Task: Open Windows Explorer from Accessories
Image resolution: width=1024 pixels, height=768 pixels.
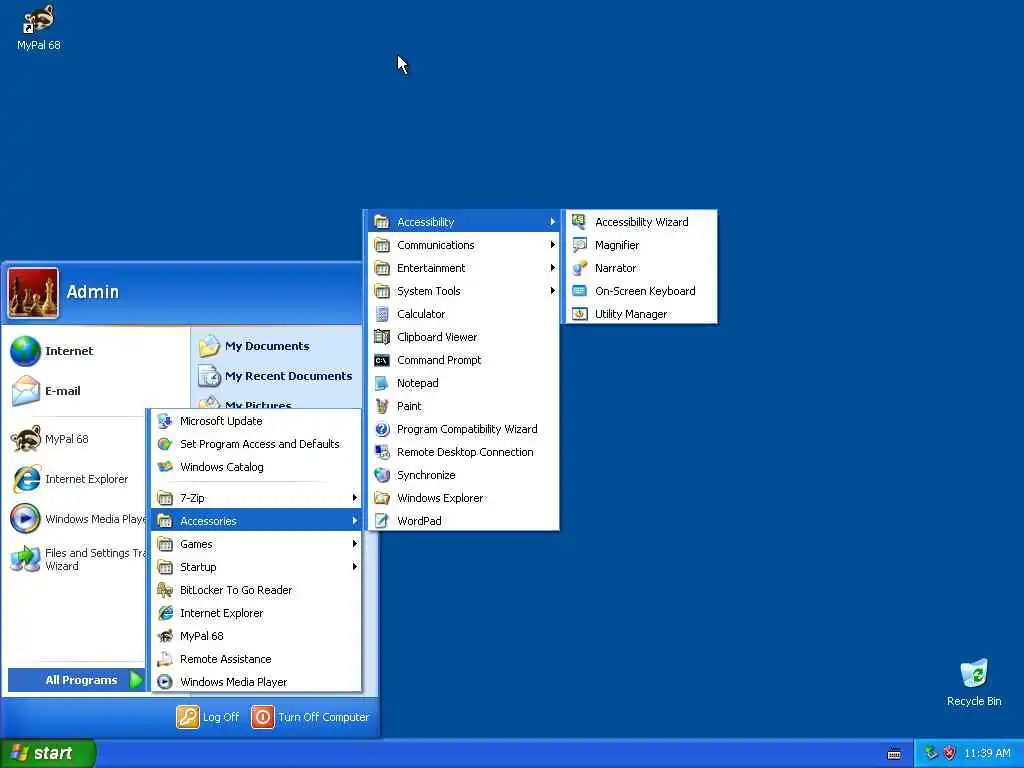Action: click(x=463, y=498)
